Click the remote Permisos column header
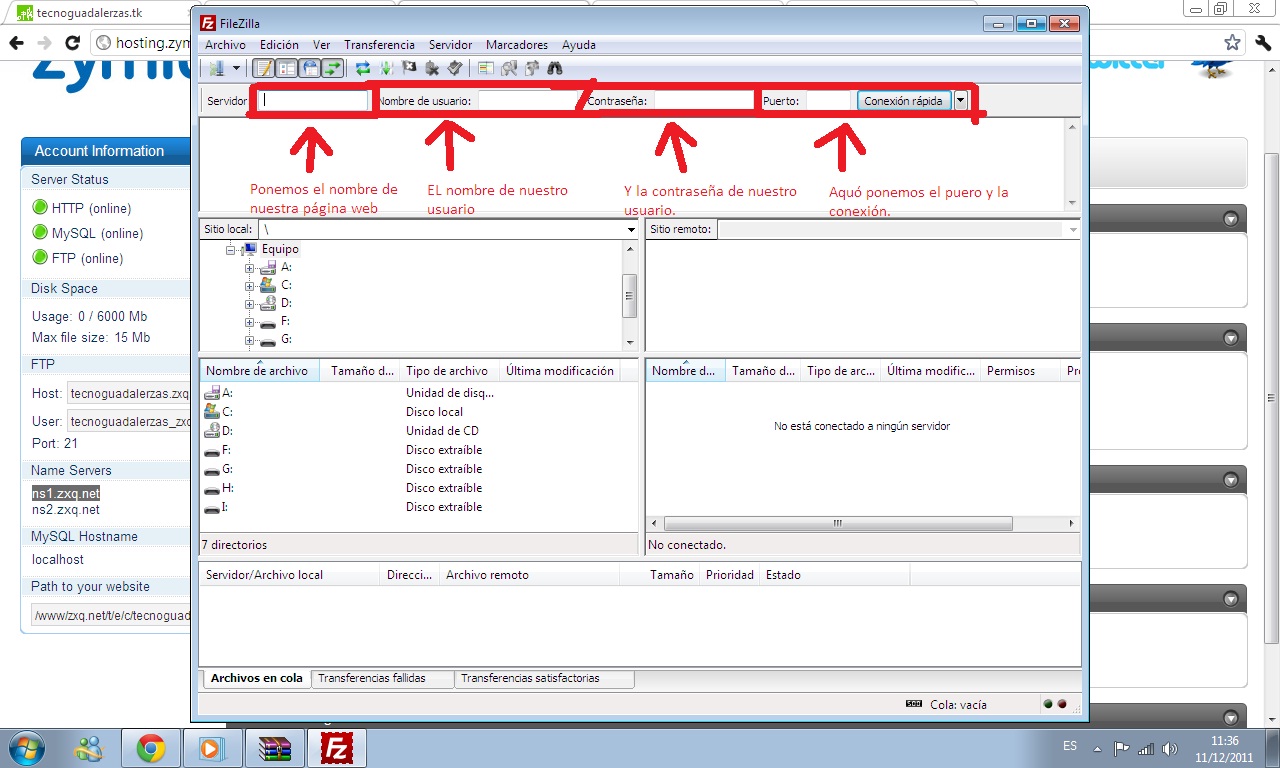1280x768 pixels. (1021, 371)
